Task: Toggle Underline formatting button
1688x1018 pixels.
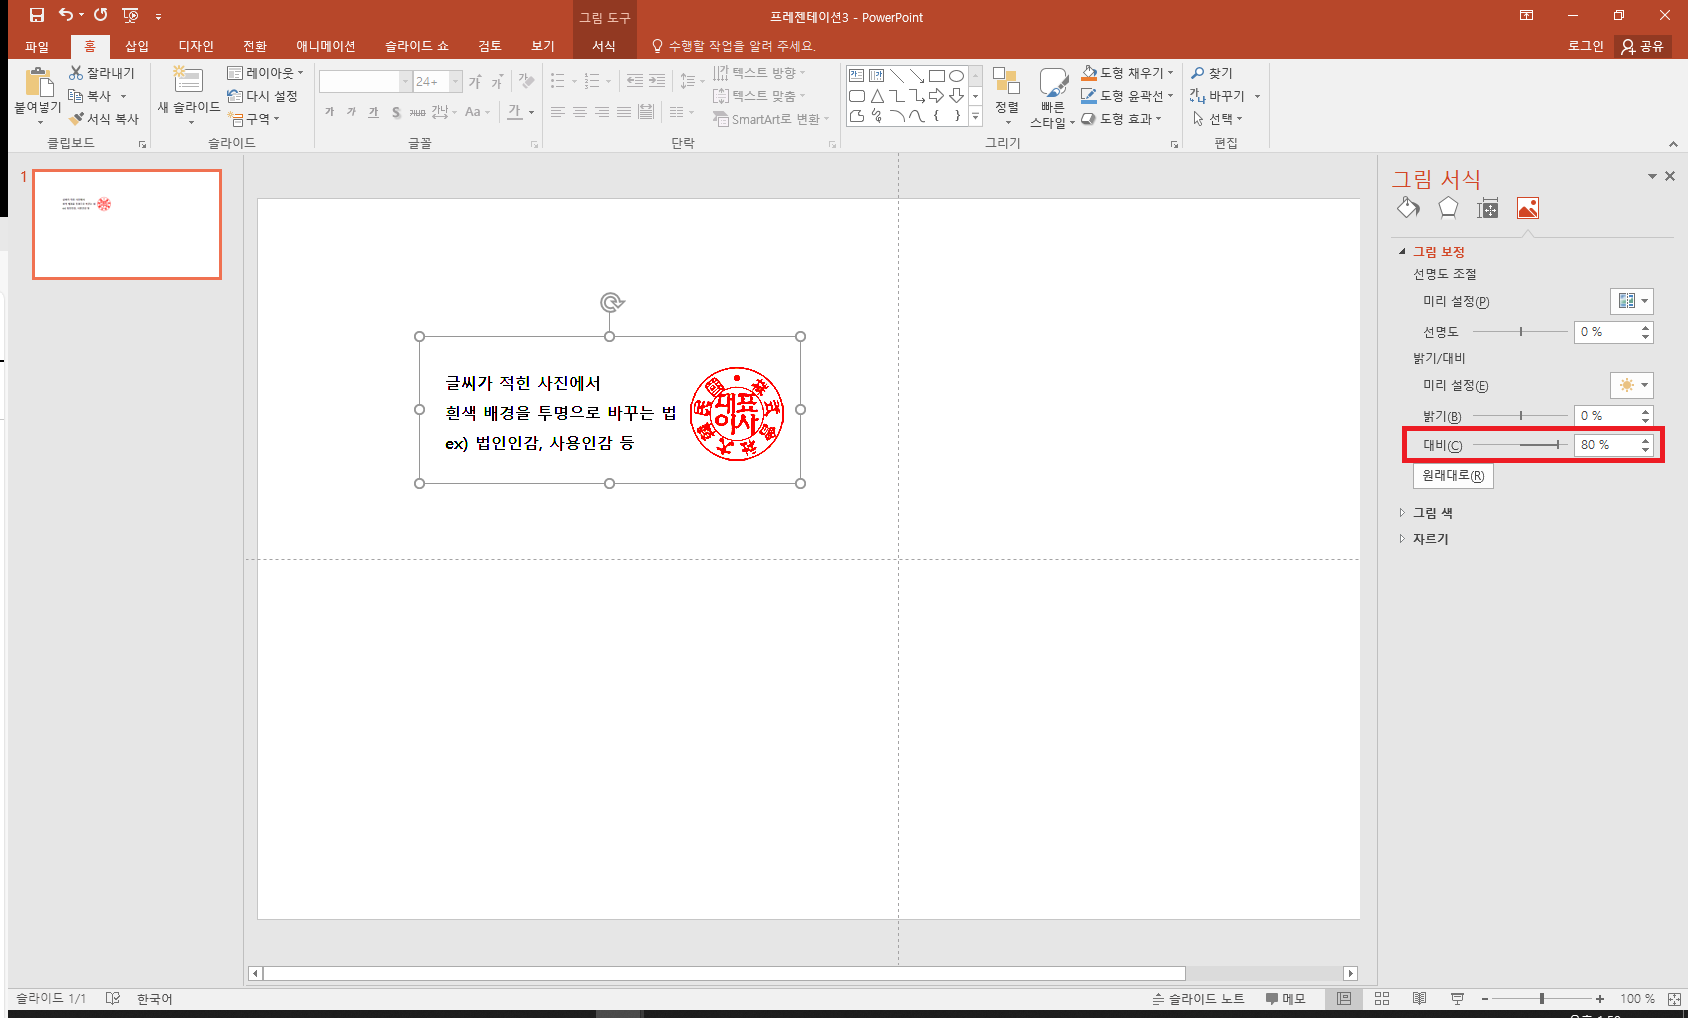Action: [373, 112]
